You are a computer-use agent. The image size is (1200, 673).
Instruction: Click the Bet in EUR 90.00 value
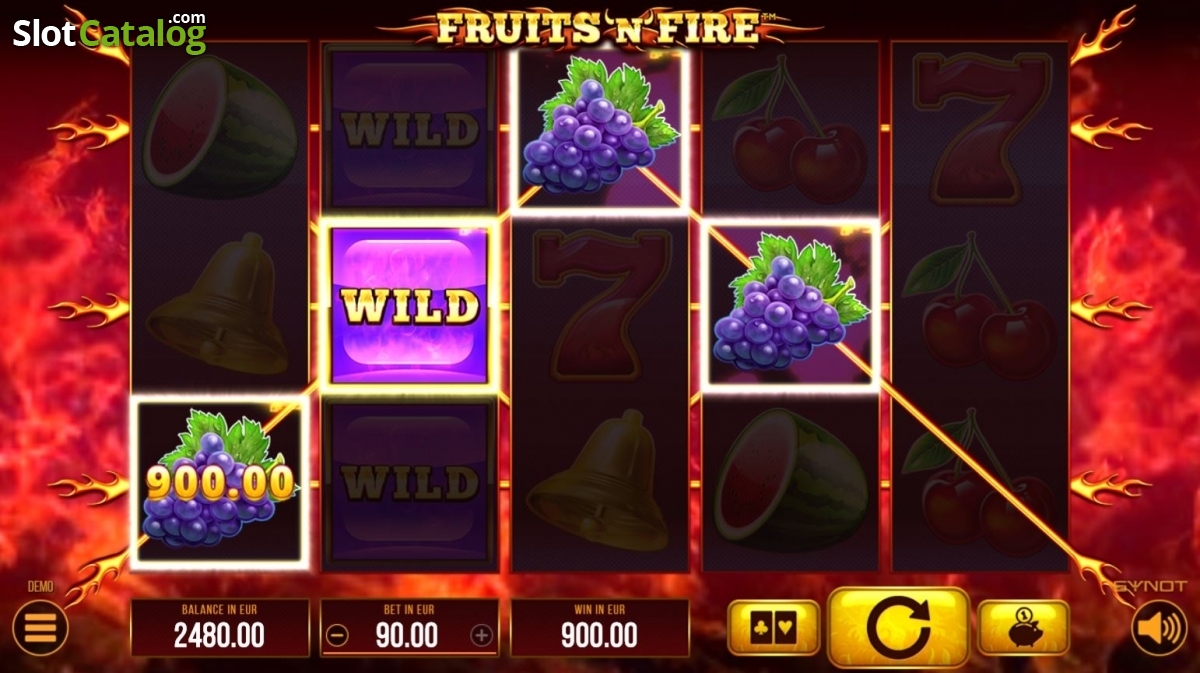409,635
